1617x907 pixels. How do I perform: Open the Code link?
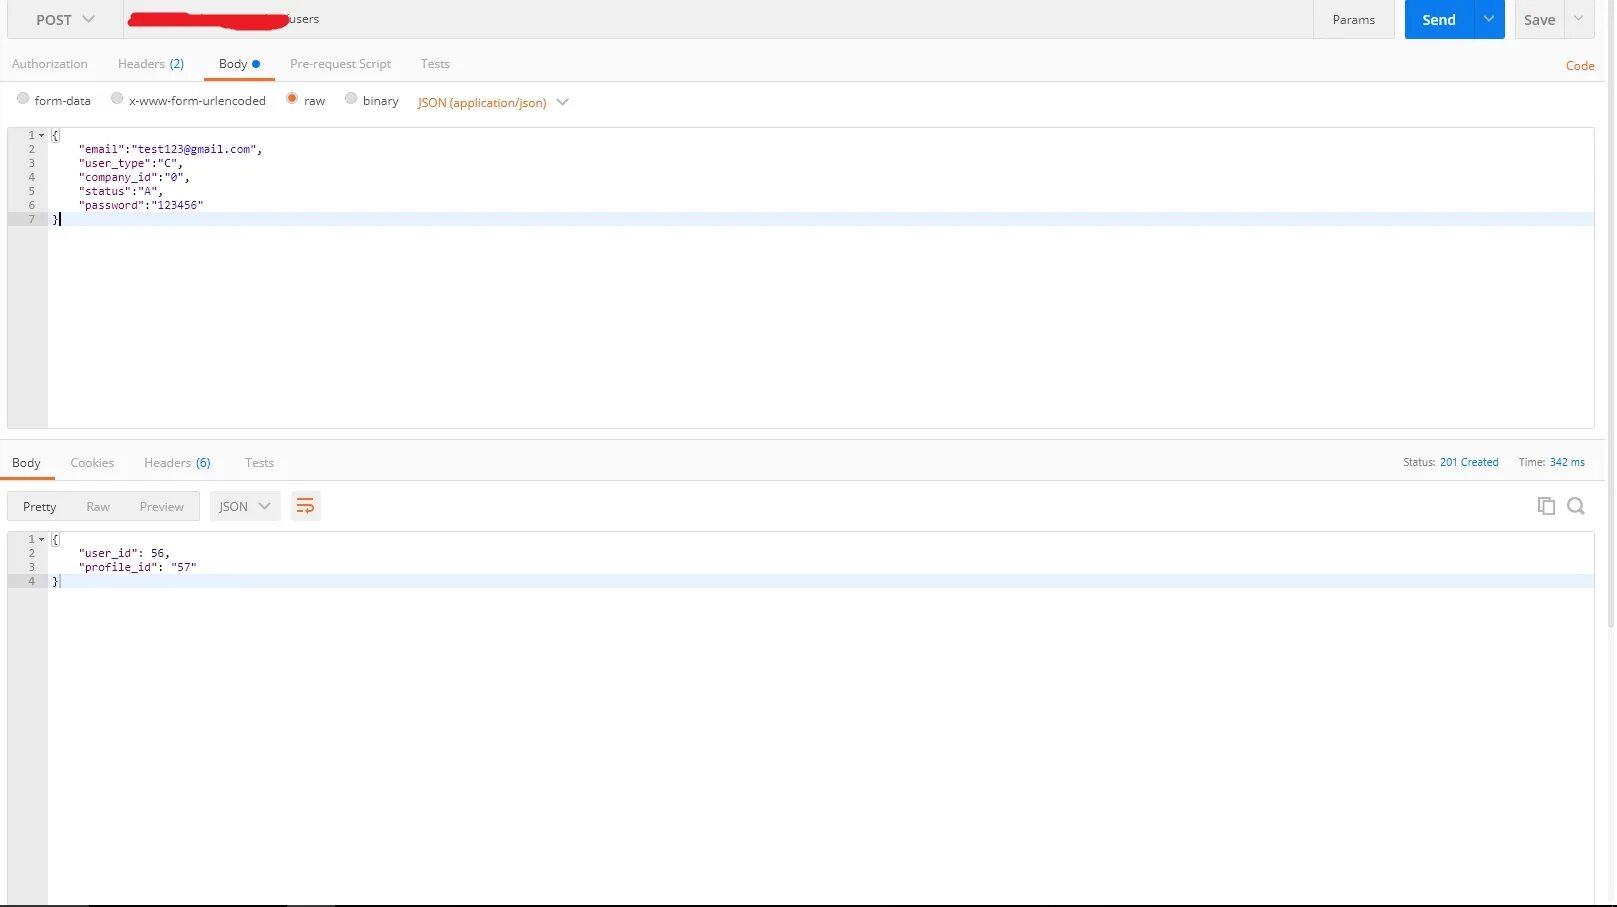click(1580, 66)
